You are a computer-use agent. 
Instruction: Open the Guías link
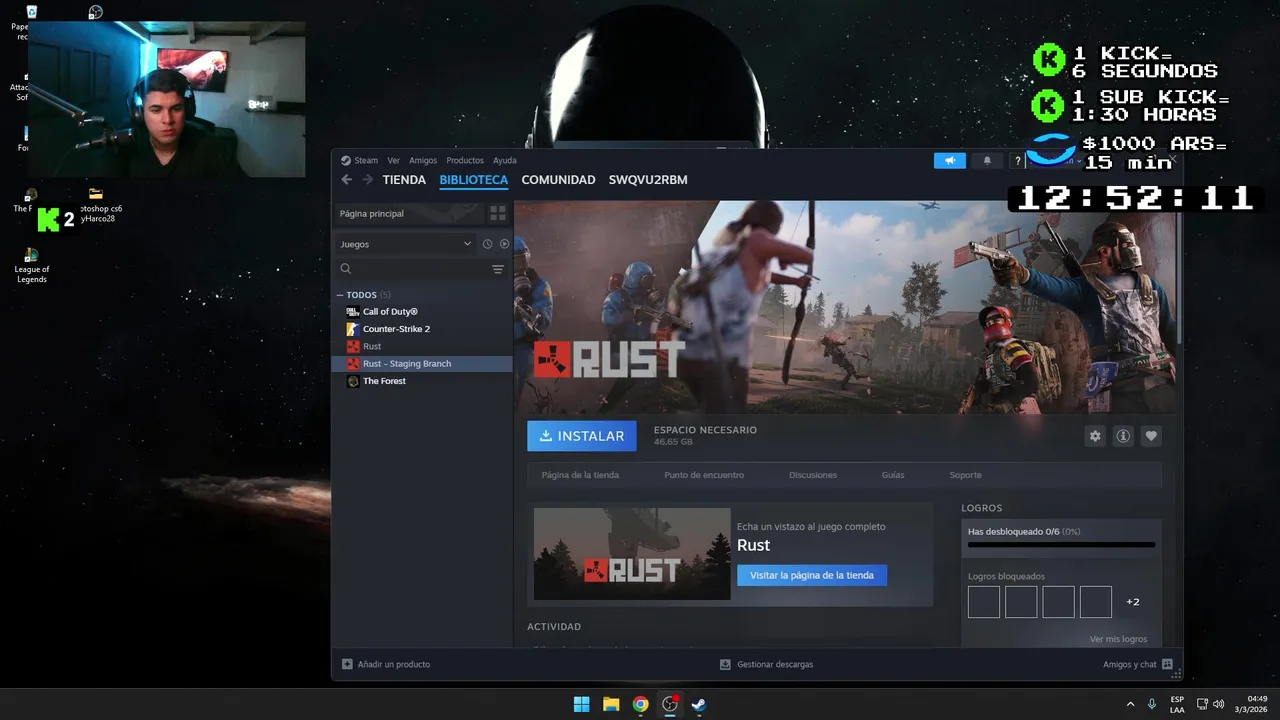click(893, 475)
